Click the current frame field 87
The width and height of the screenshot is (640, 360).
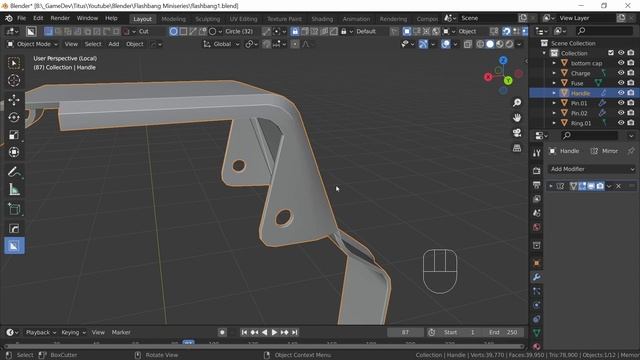405,332
